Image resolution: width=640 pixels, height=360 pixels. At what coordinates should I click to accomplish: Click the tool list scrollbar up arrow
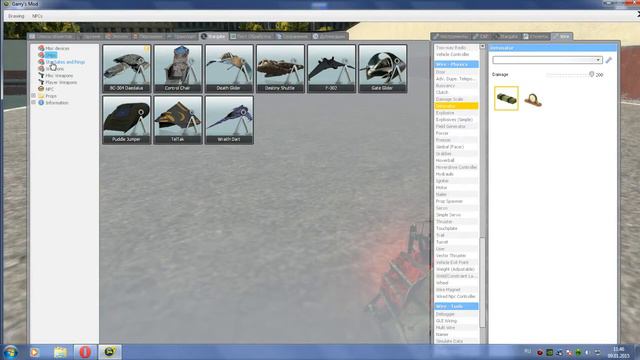(482, 47)
